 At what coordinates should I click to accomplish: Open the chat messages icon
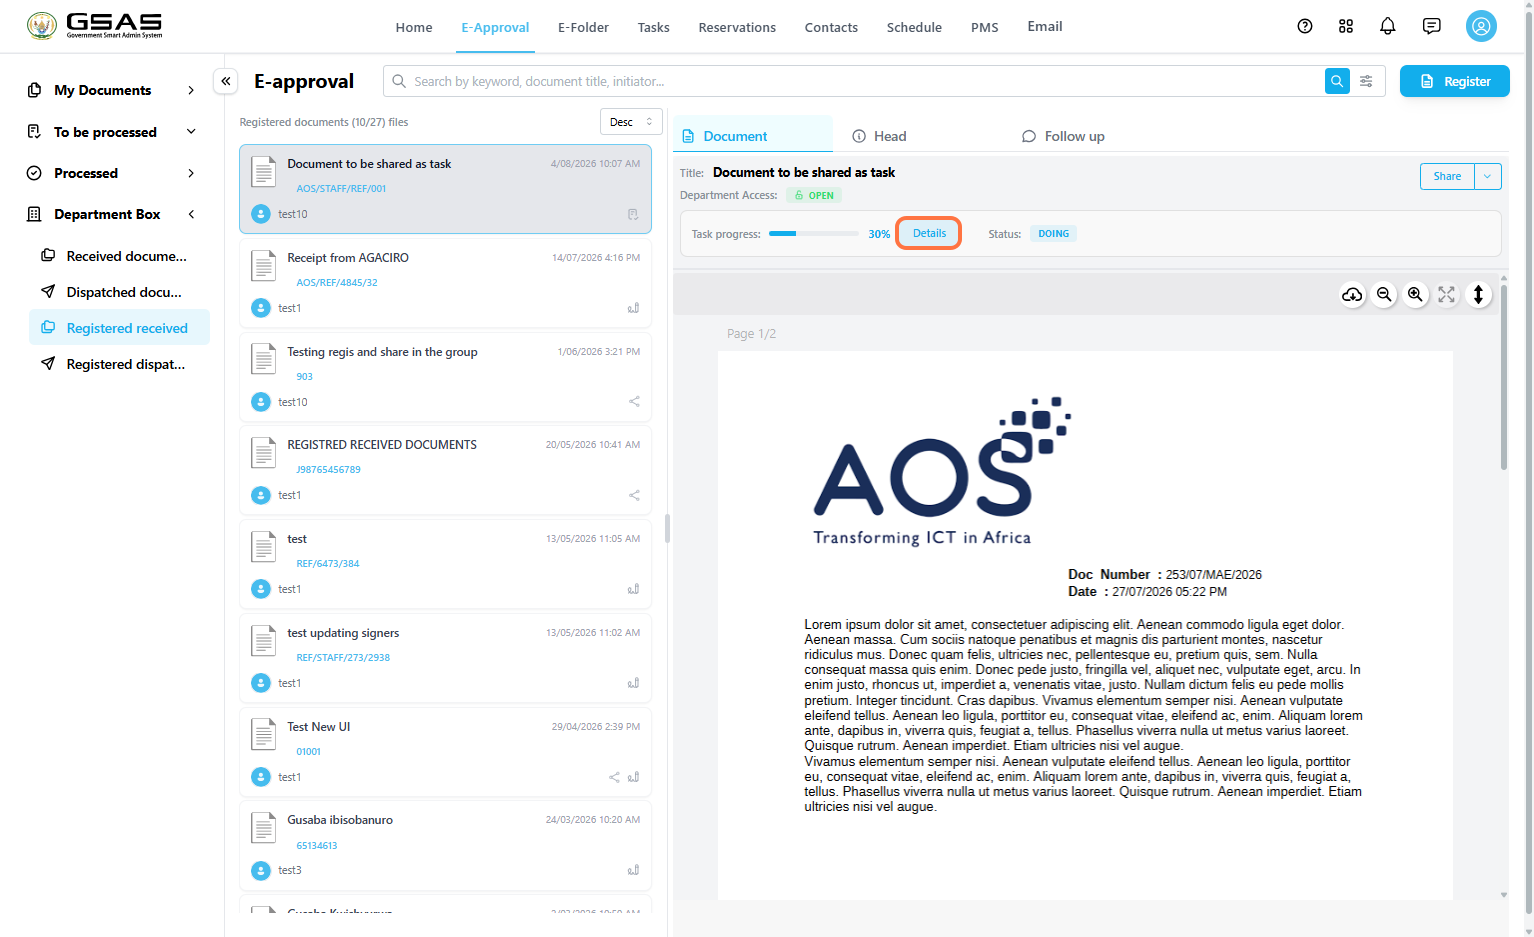[x=1432, y=27]
